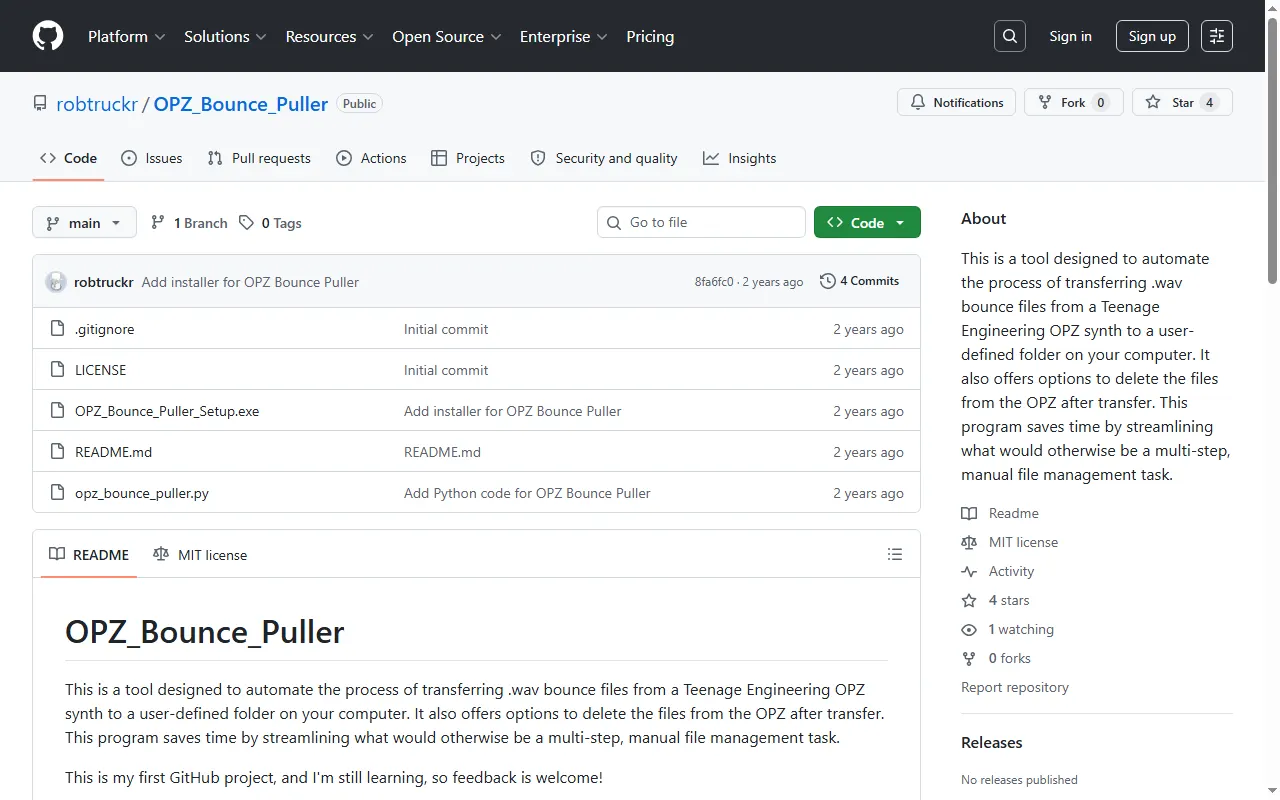The image size is (1280, 800).
Task: Open the Pull requests tab
Action: (x=259, y=158)
